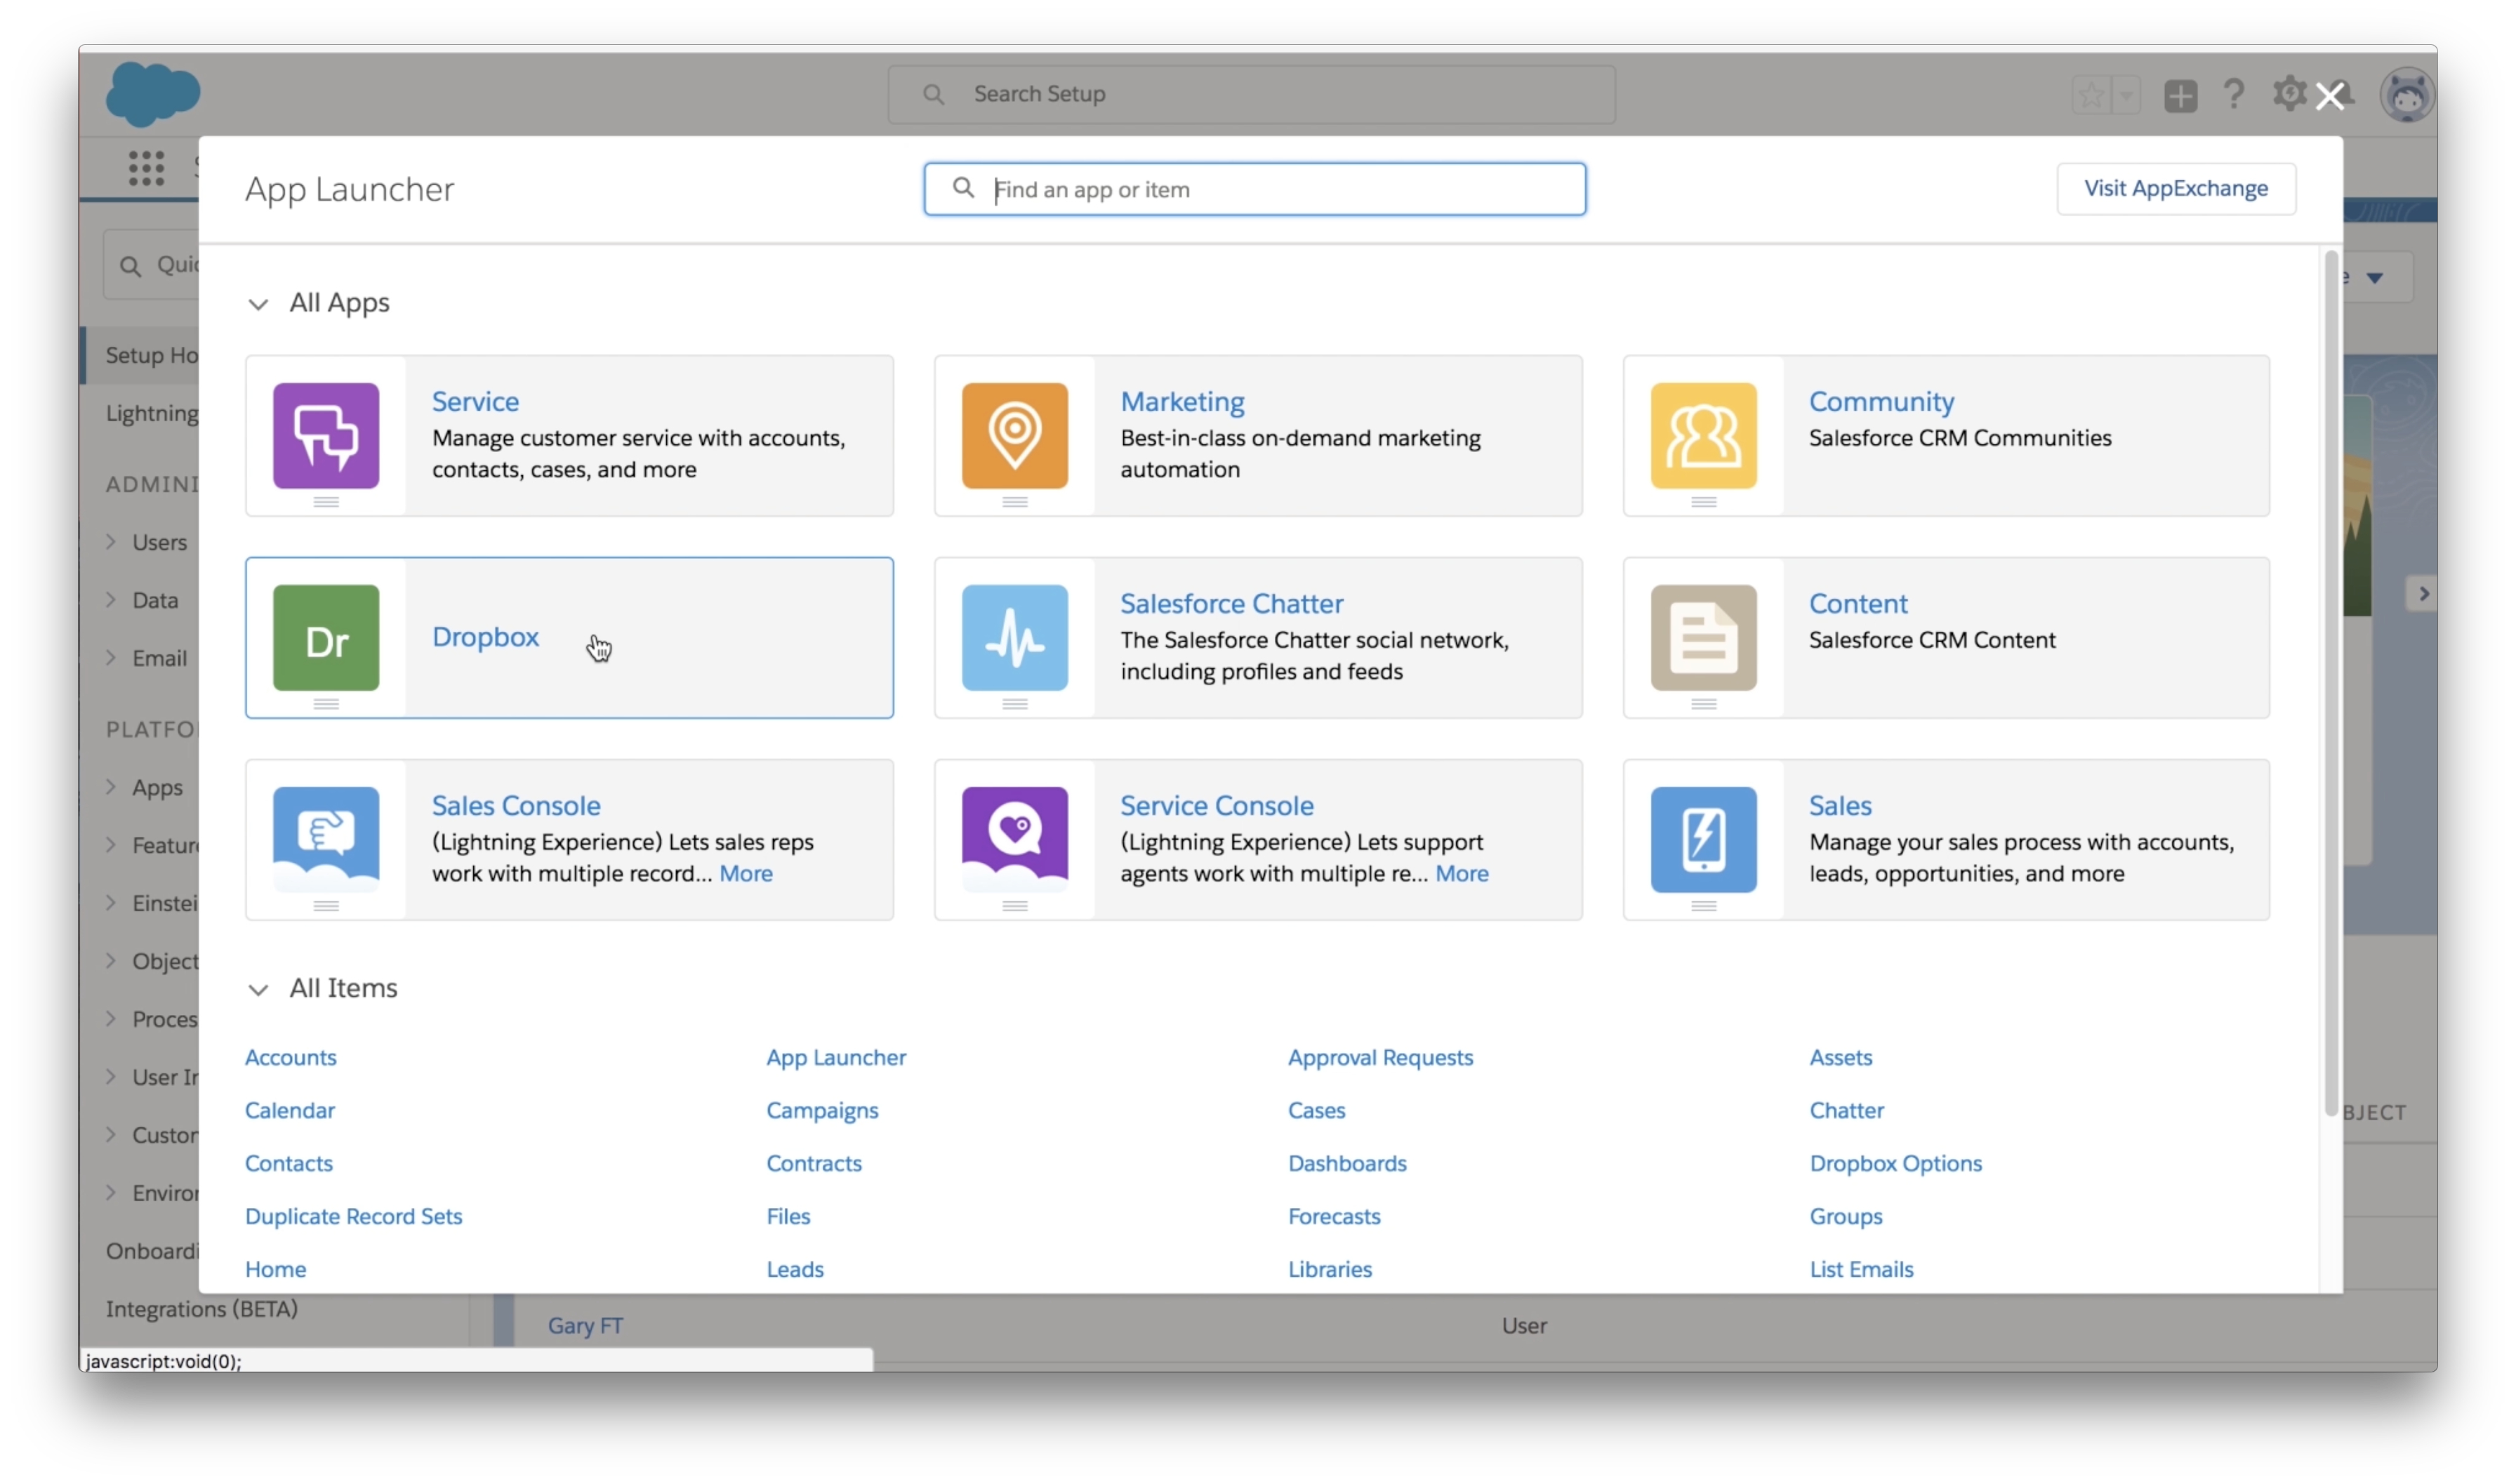
Task: Open the List Emails item
Action: point(1860,1269)
